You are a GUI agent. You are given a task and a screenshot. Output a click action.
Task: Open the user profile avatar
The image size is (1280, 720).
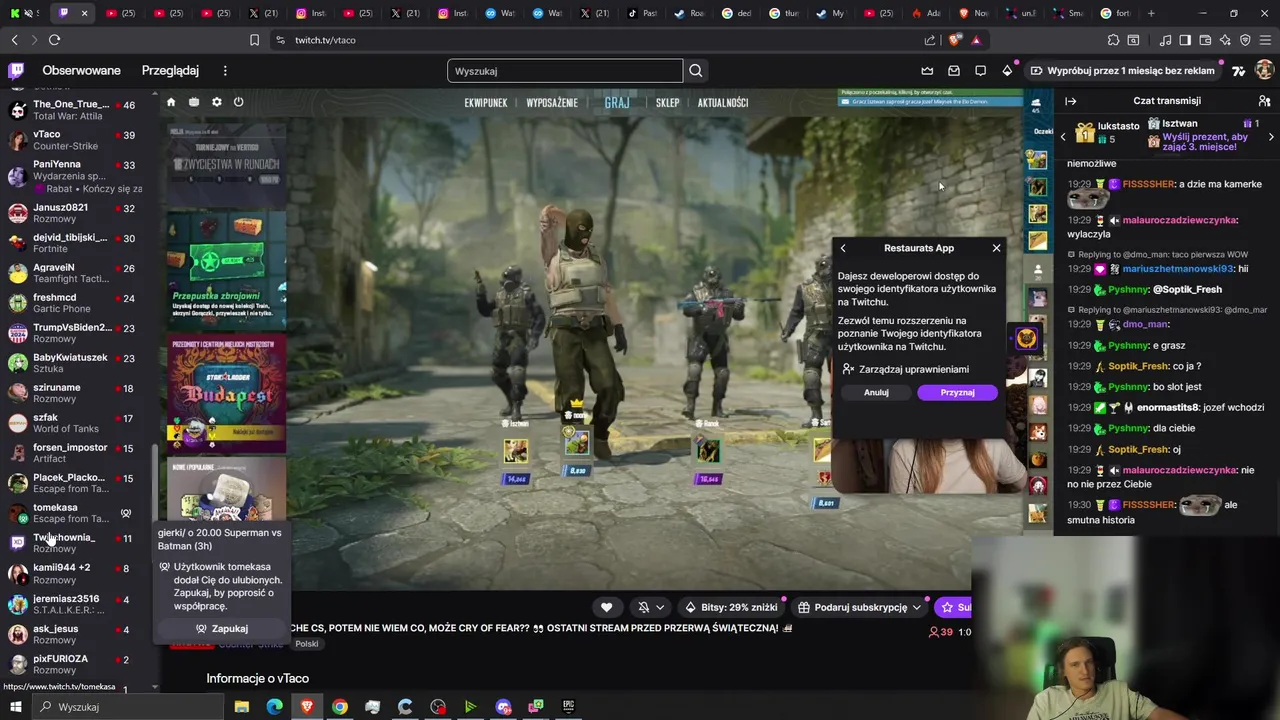pyautogui.click(x=1264, y=71)
